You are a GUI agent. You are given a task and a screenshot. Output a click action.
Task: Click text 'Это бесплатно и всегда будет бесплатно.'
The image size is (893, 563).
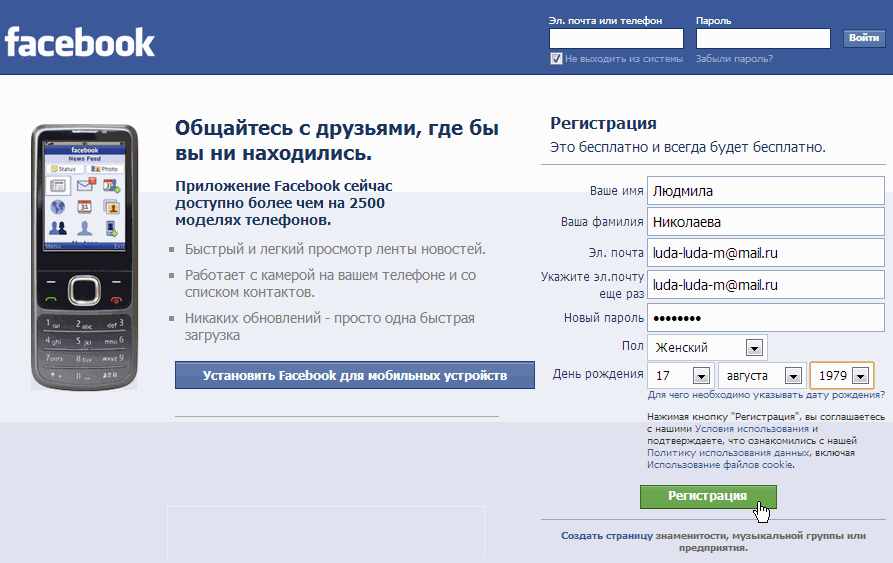click(687, 147)
